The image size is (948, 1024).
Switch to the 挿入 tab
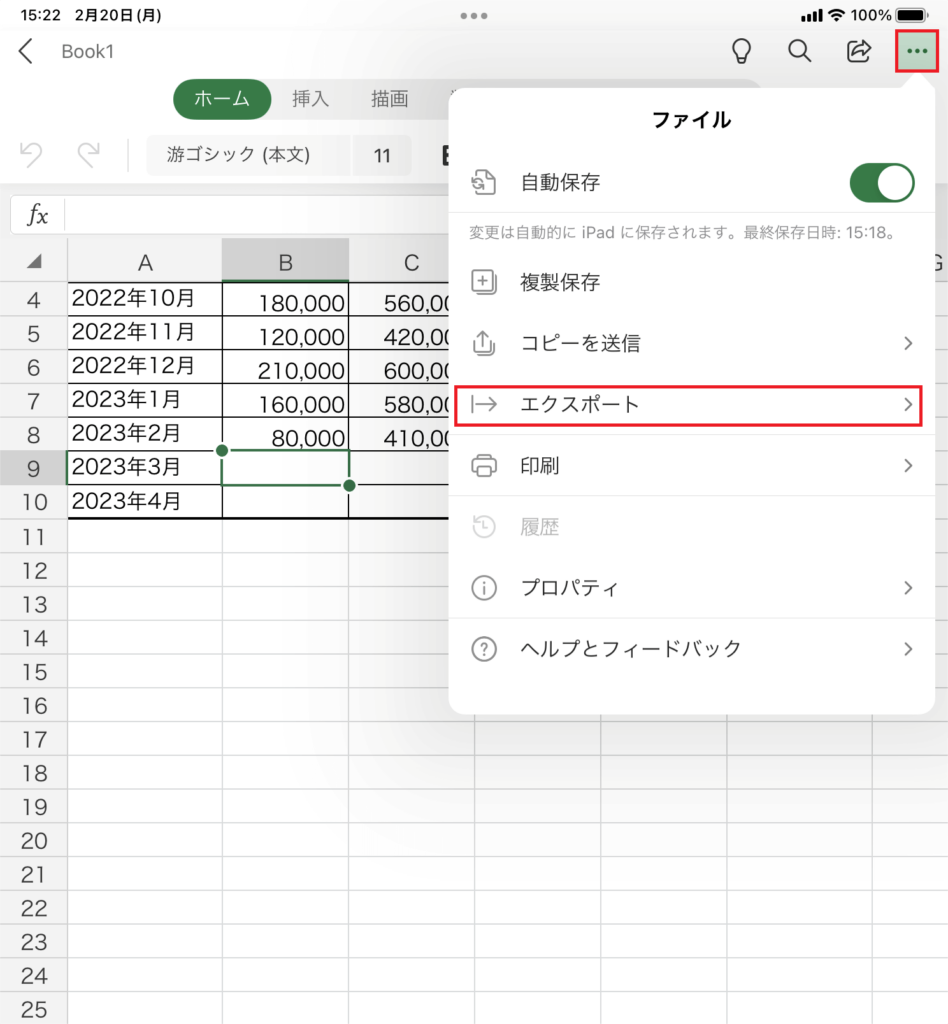[x=310, y=99]
